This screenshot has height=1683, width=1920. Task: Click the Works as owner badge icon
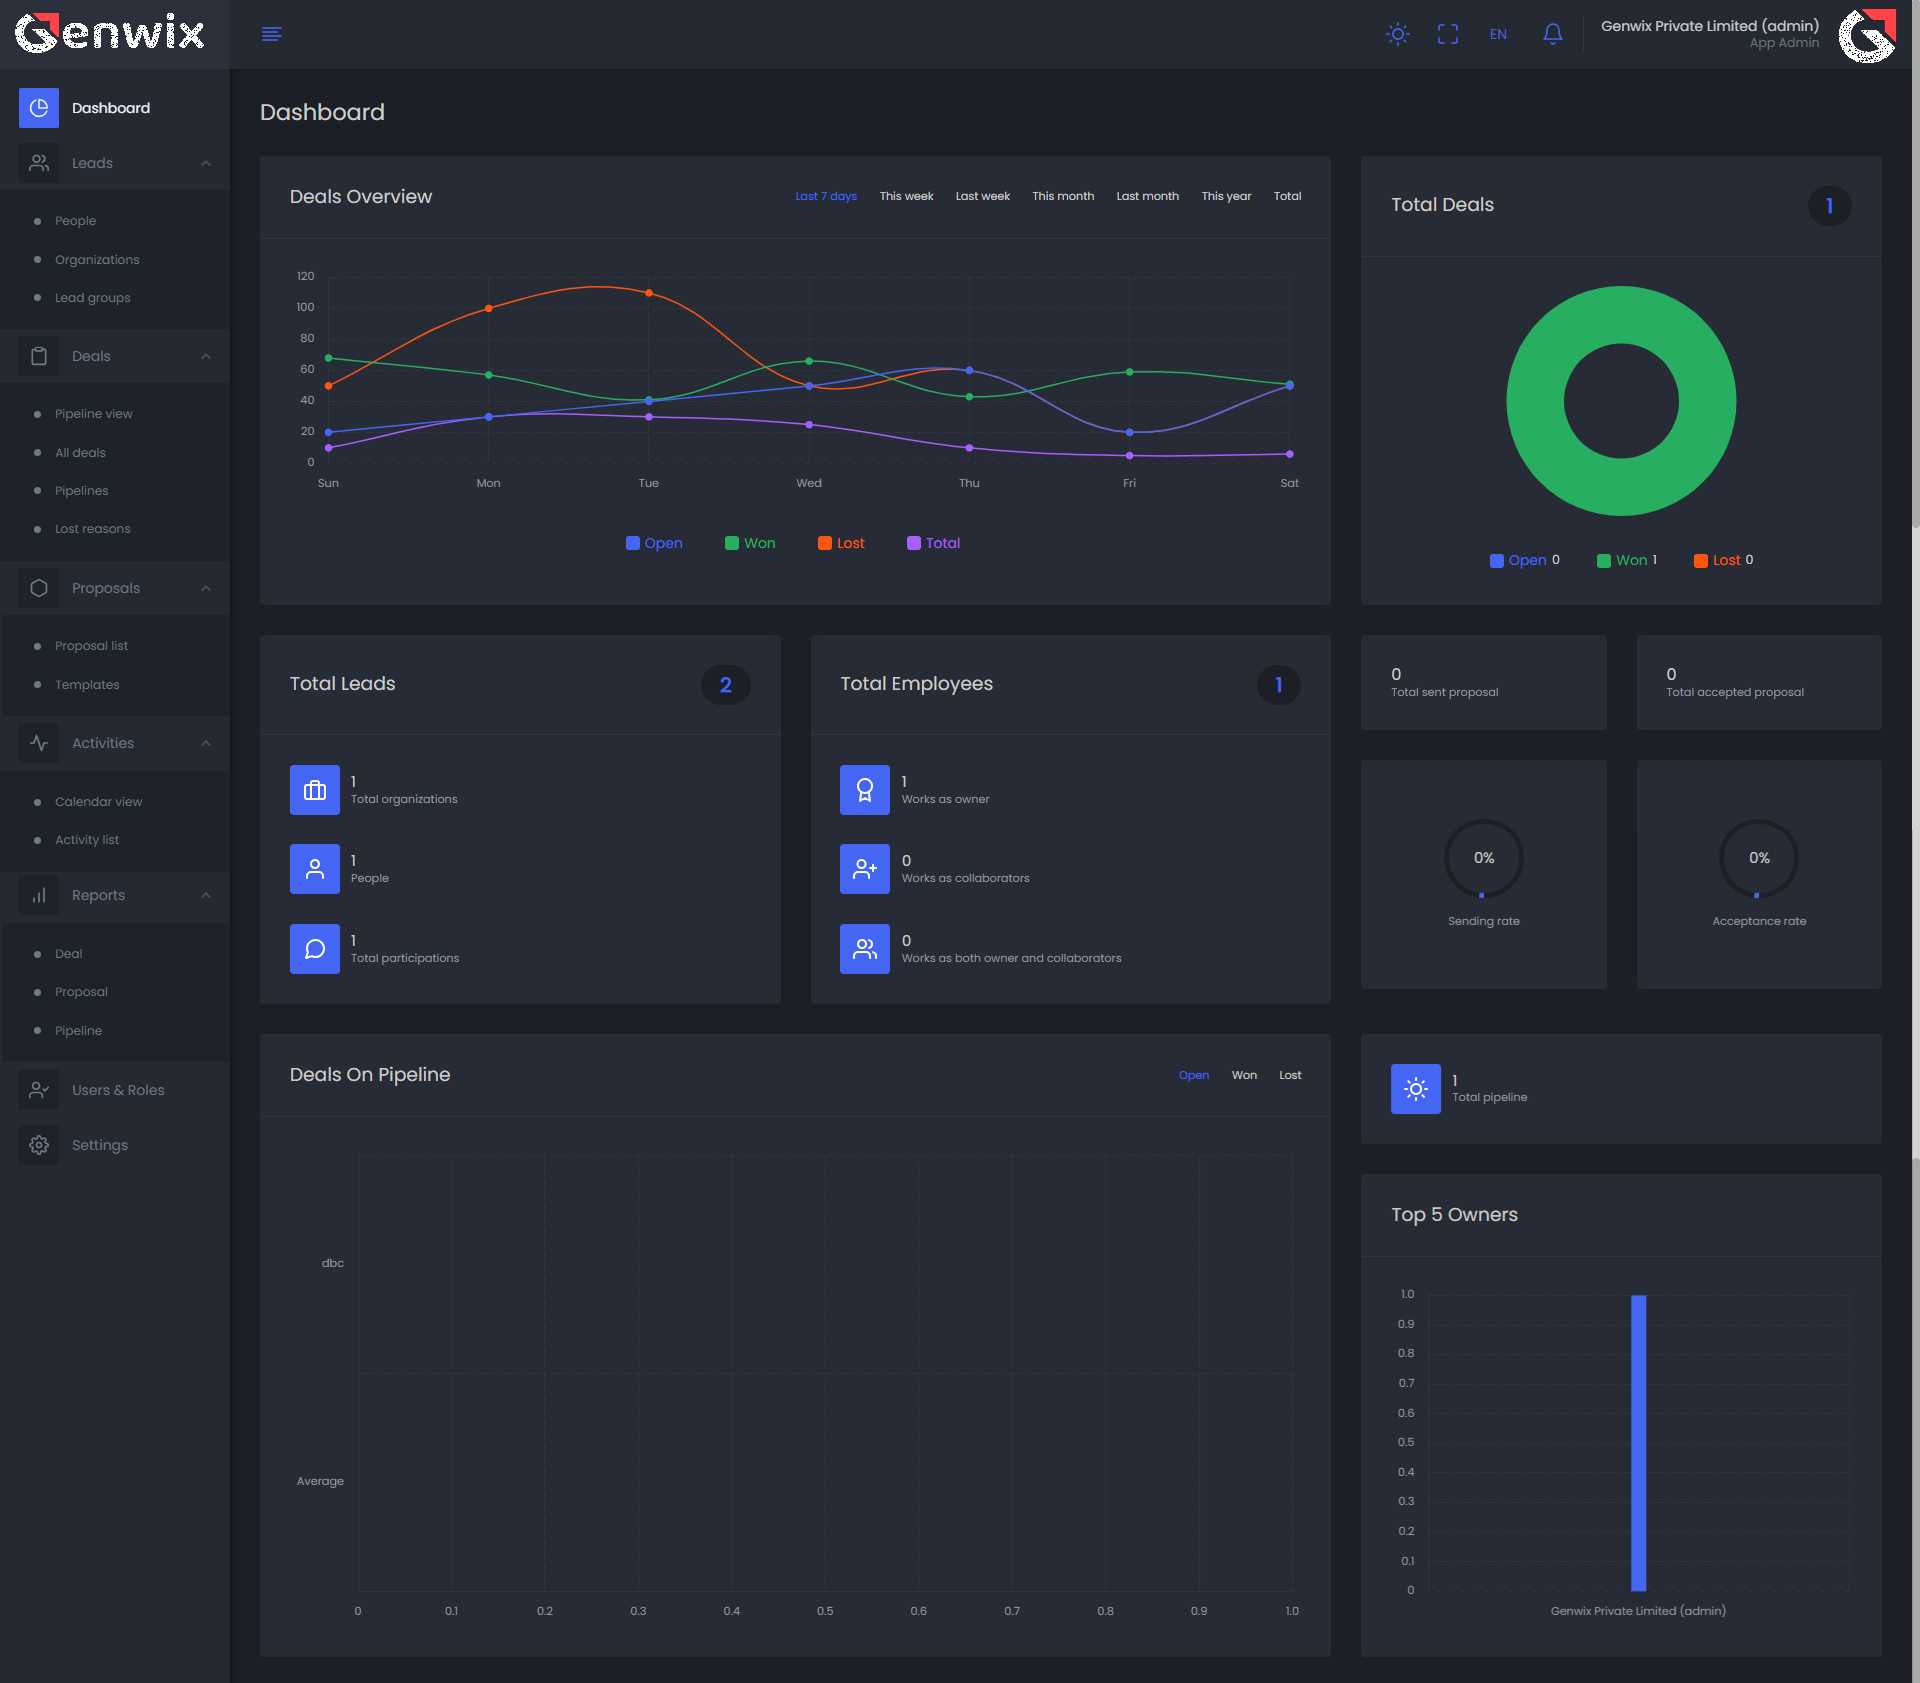click(x=864, y=790)
